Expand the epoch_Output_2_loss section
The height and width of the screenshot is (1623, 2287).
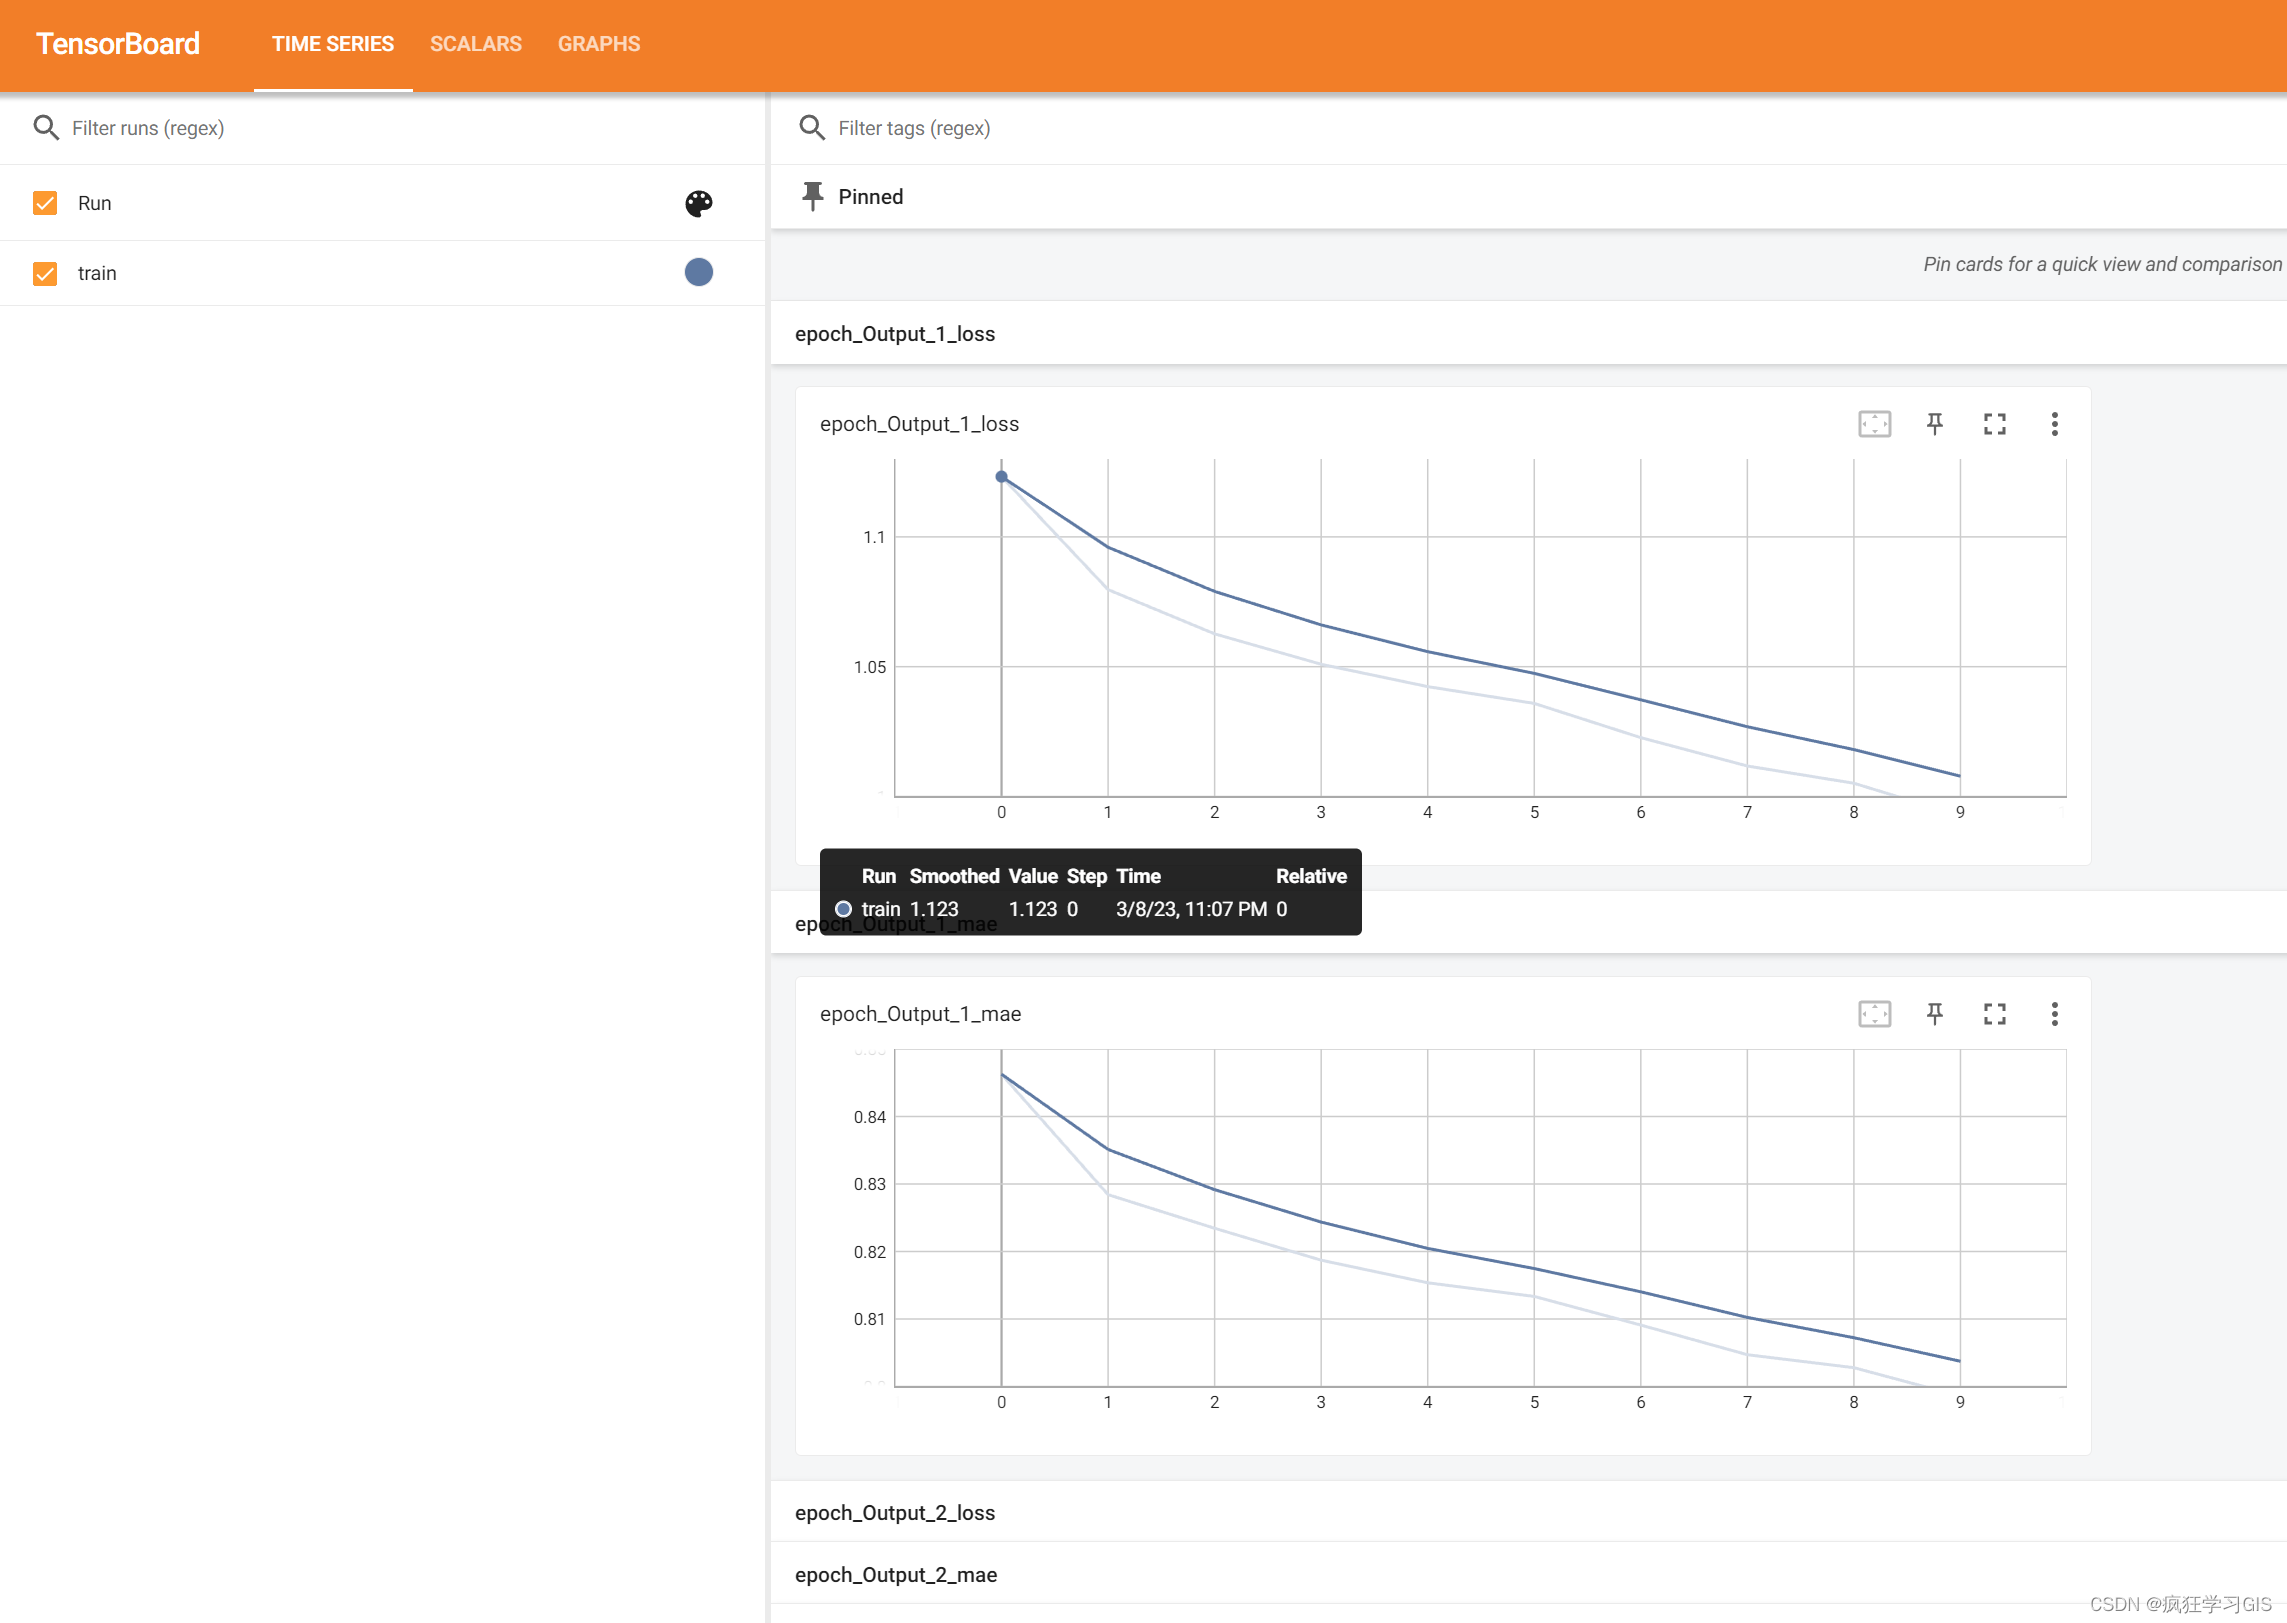[903, 1511]
